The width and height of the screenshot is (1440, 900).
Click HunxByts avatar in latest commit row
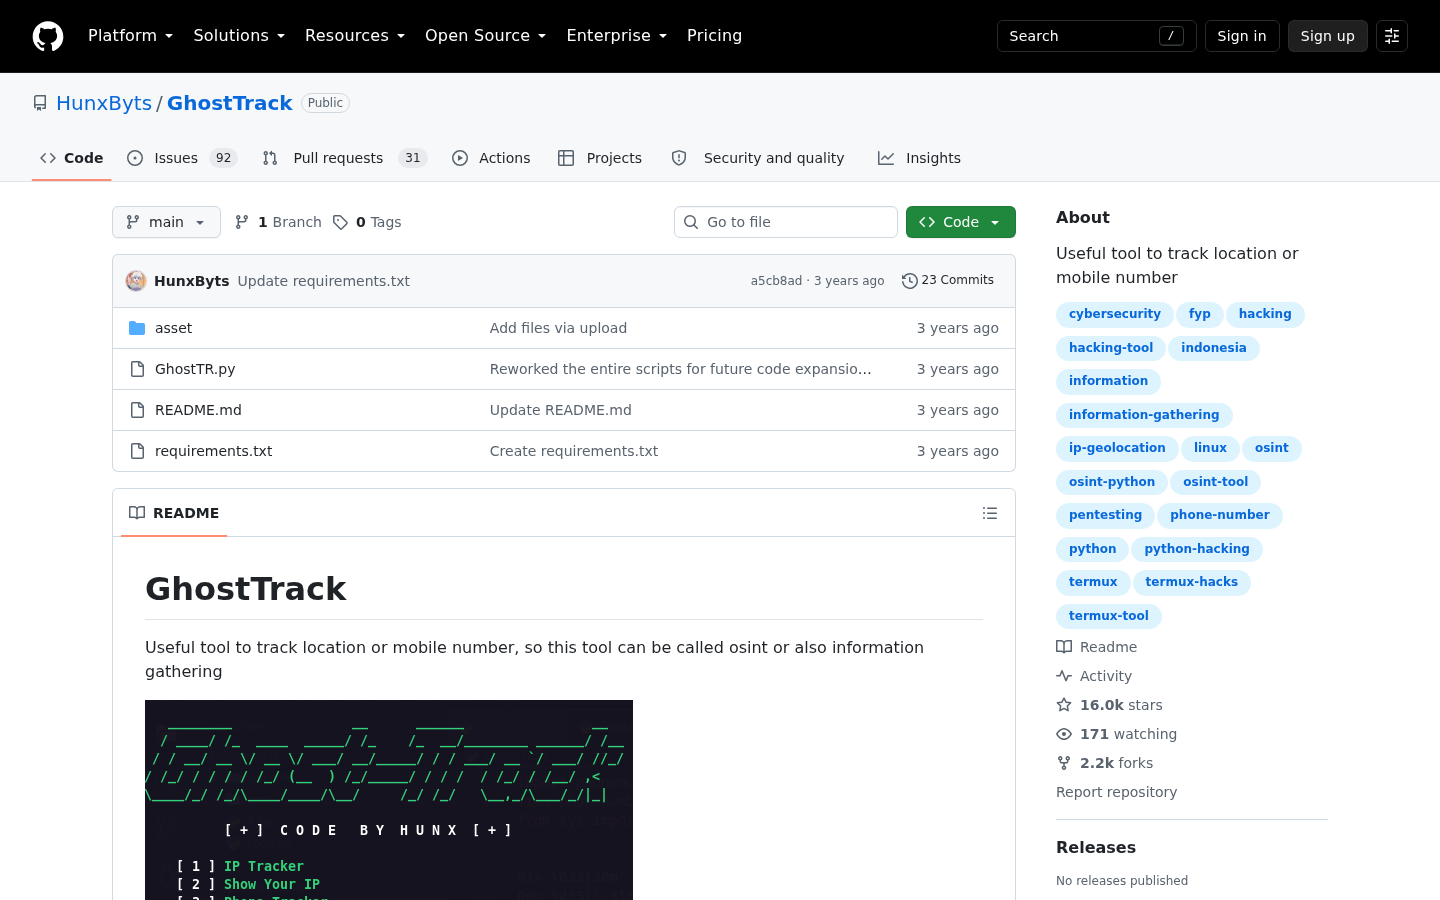pyautogui.click(x=136, y=281)
